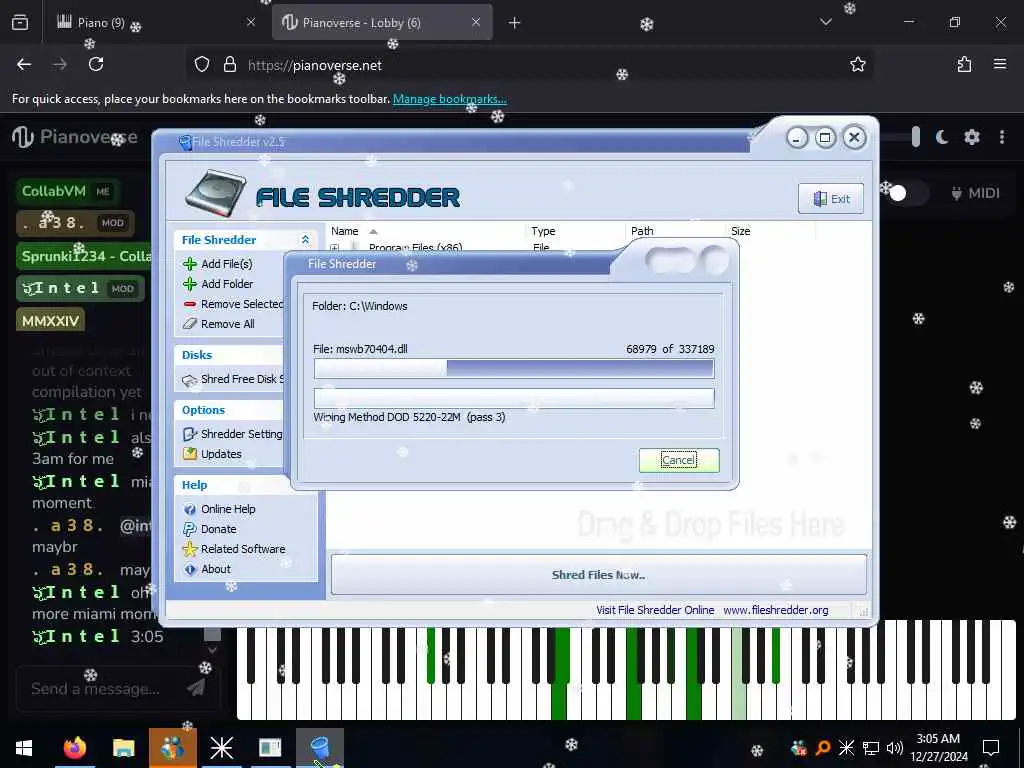Collapse the File Shredder sidebar section
1024x768 pixels.
coord(305,240)
